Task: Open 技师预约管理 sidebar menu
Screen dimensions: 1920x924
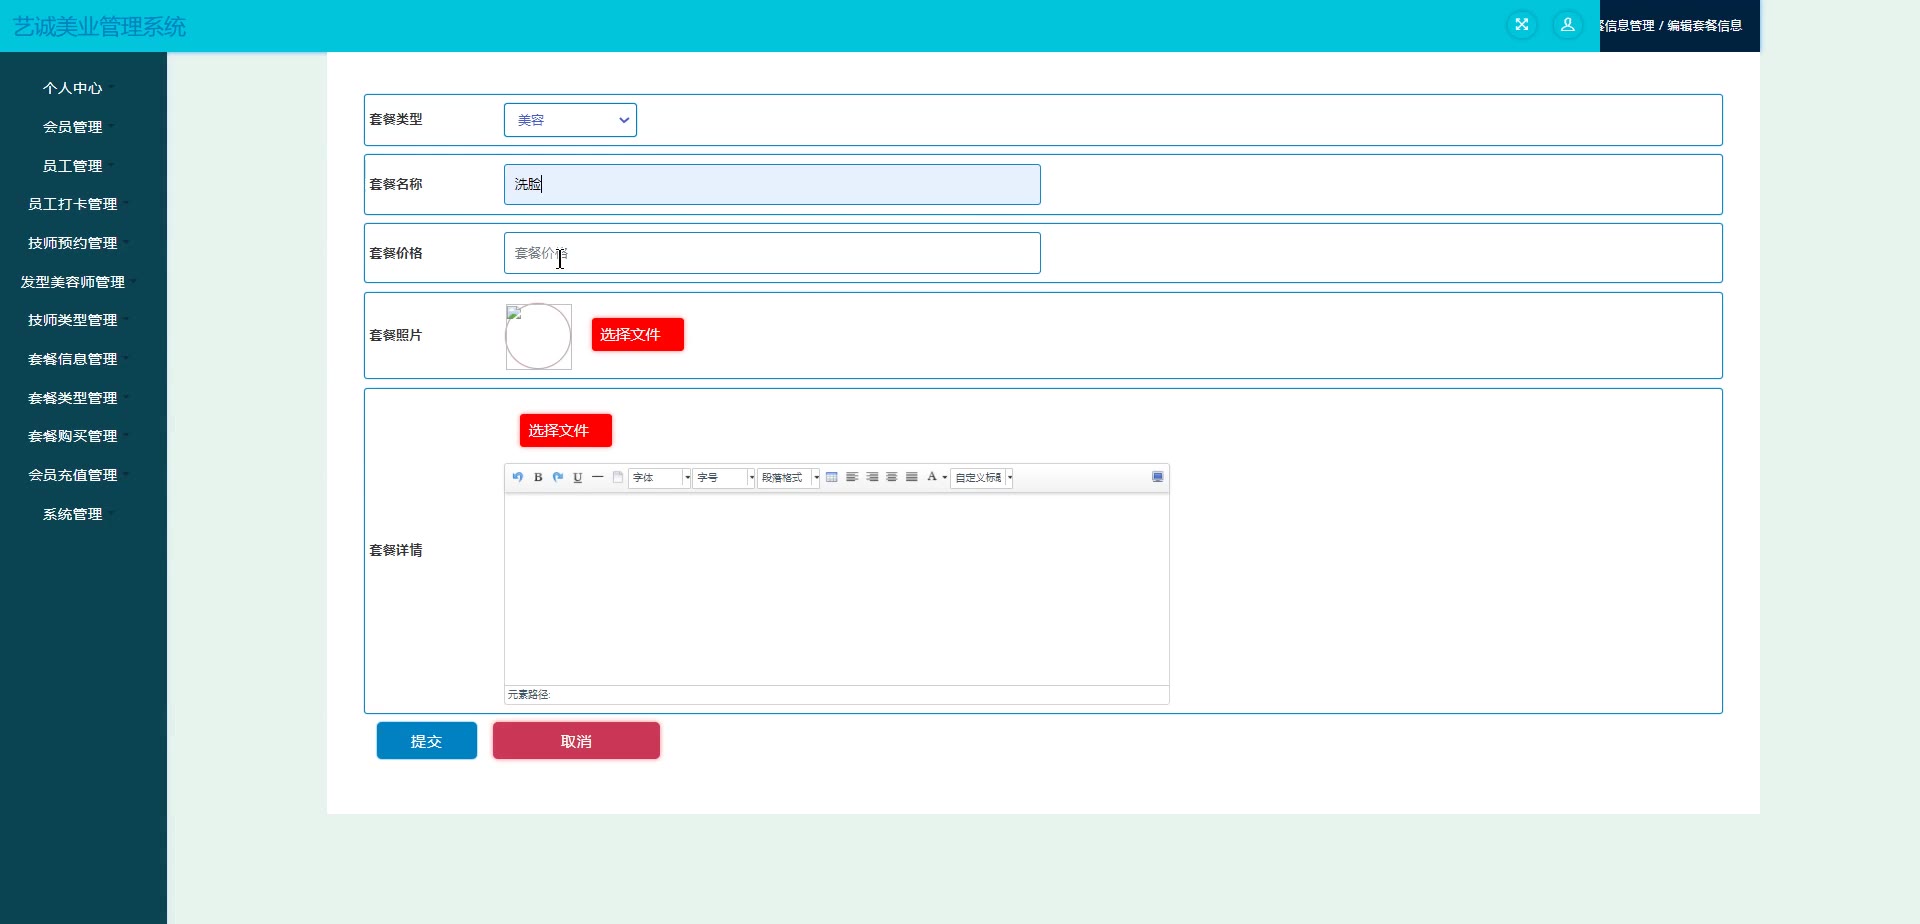Action: coord(73,243)
